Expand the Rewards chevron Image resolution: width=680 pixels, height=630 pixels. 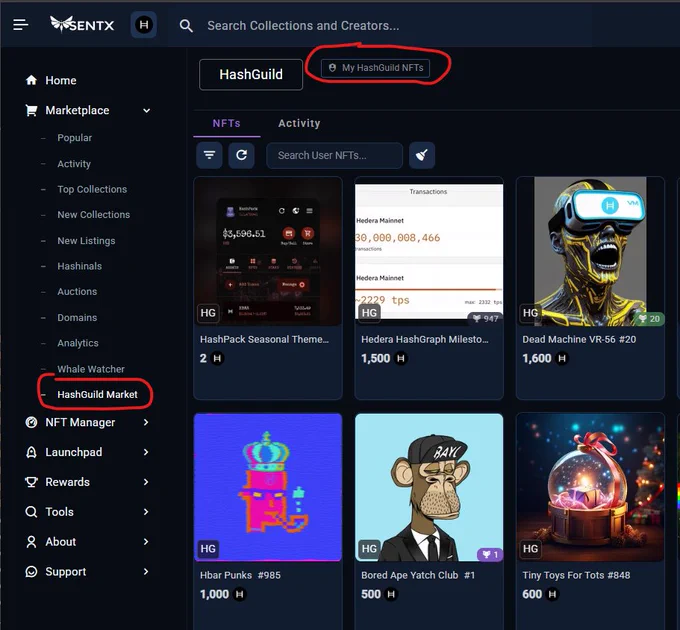pos(146,482)
